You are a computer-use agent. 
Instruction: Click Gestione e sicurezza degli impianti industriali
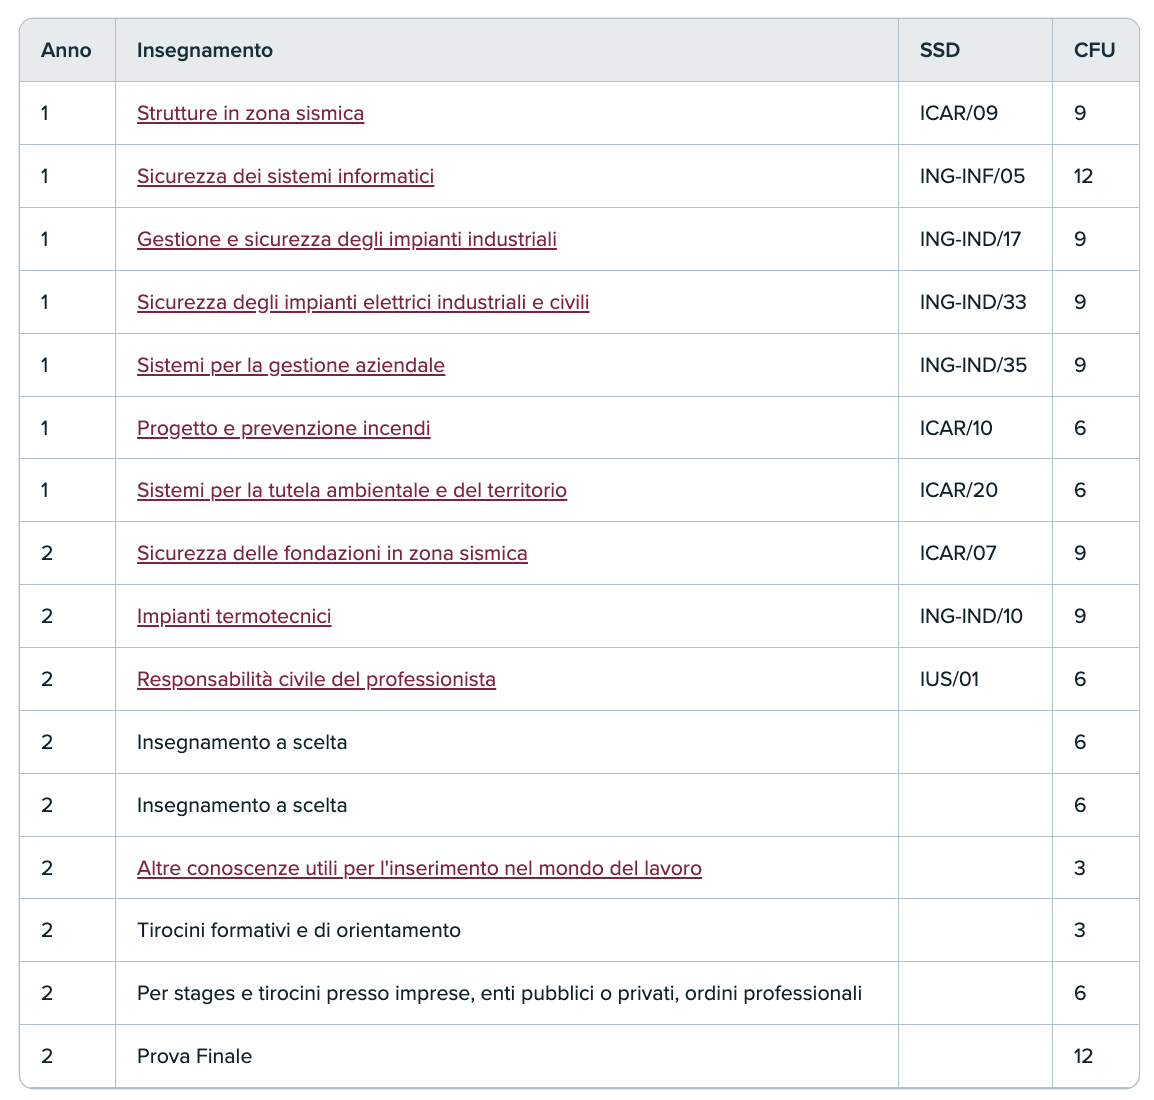click(346, 239)
